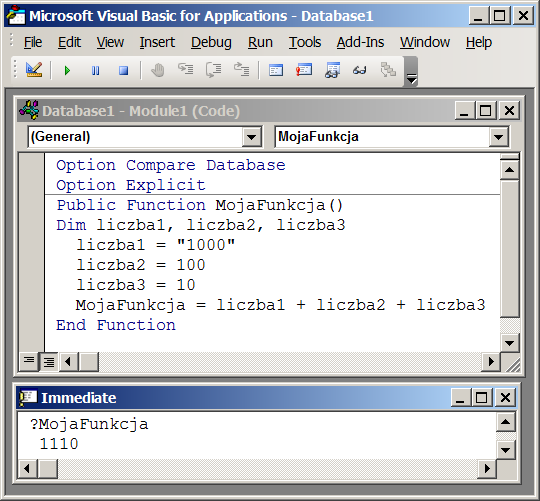Image resolution: width=540 pixels, height=501 pixels.
Task: Click the Immediate window title icon
Action: (x=28, y=397)
